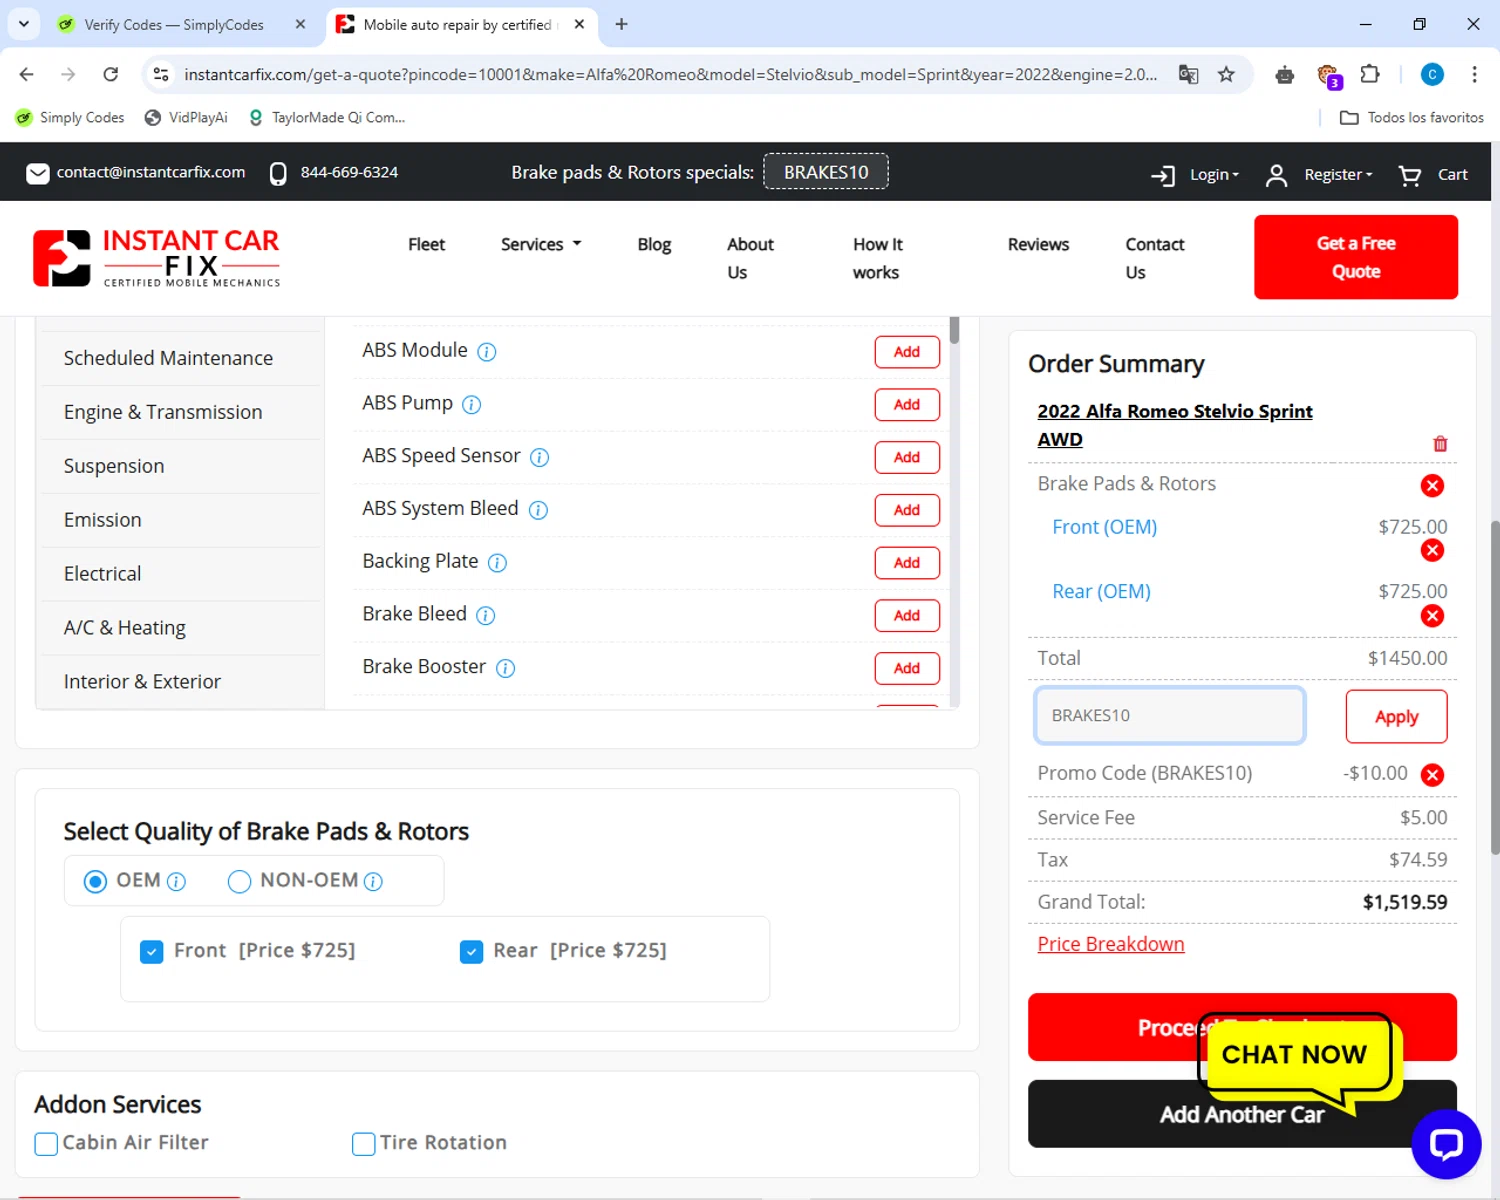This screenshot has height=1200, width=1500.
Task: Open the browser extensions puzzle icon
Action: tap(1370, 75)
